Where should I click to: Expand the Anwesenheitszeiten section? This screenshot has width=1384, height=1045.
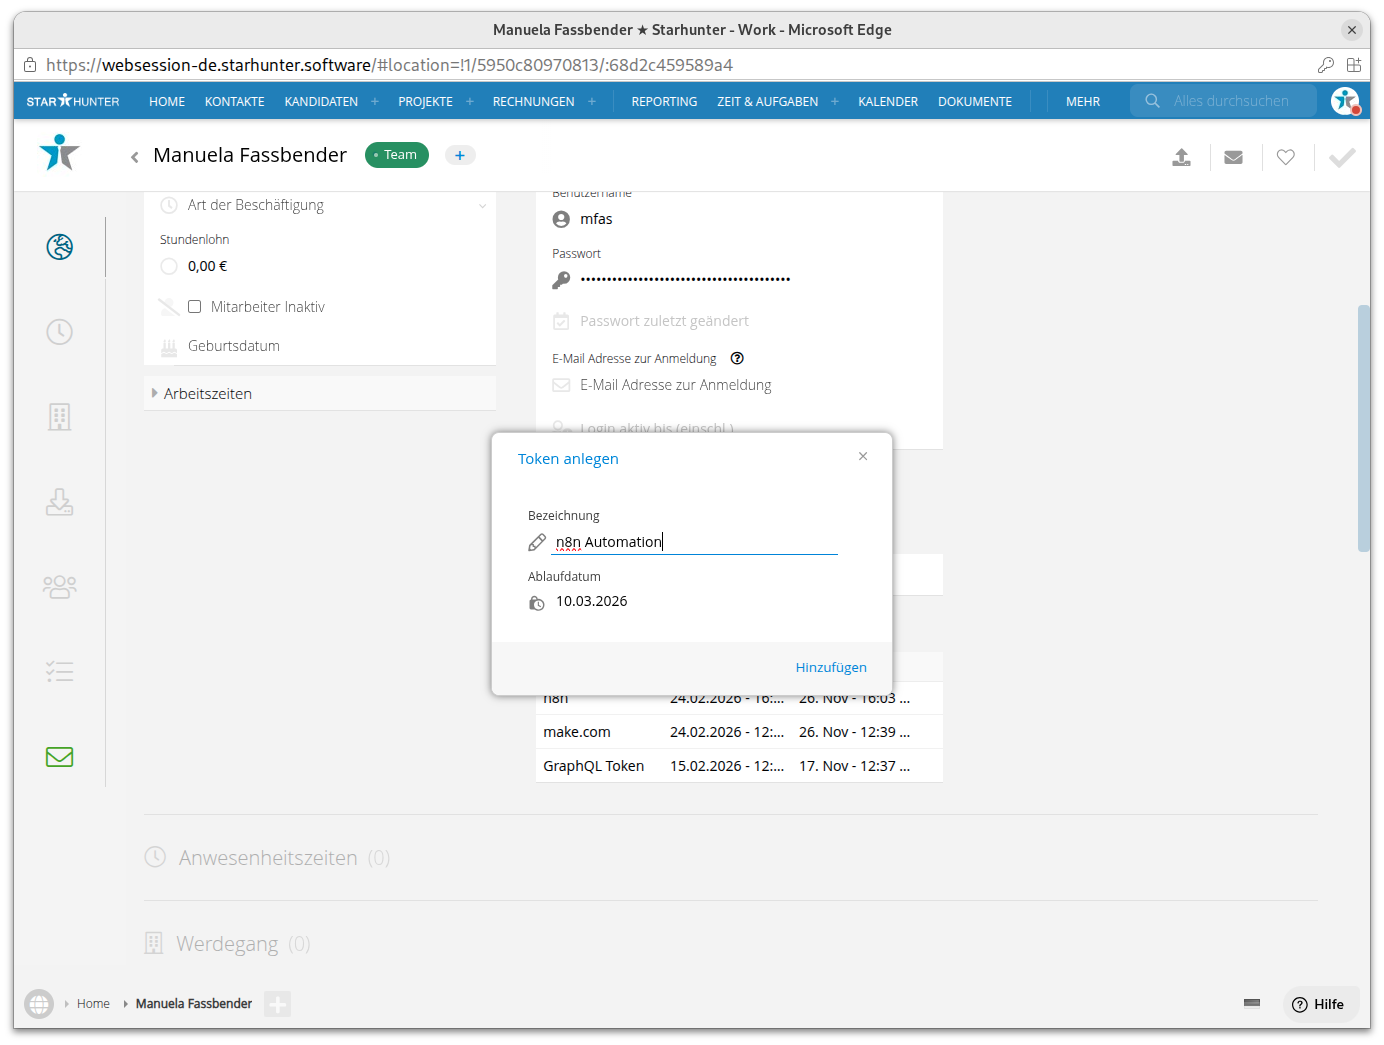(x=268, y=858)
